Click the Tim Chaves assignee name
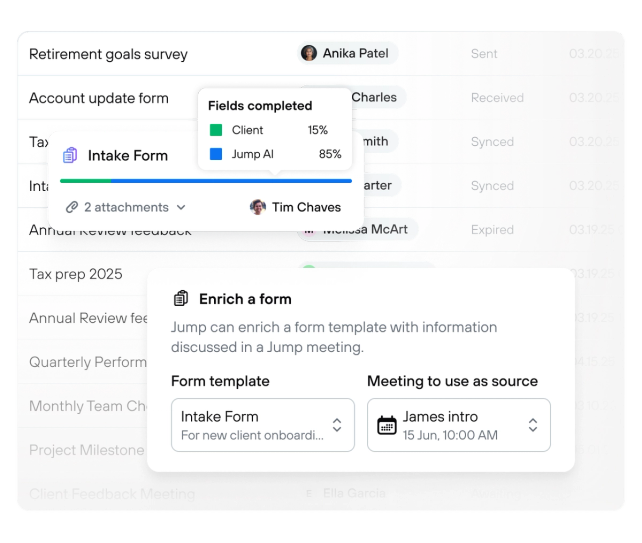The height and width of the screenshot is (543, 642). coord(306,207)
